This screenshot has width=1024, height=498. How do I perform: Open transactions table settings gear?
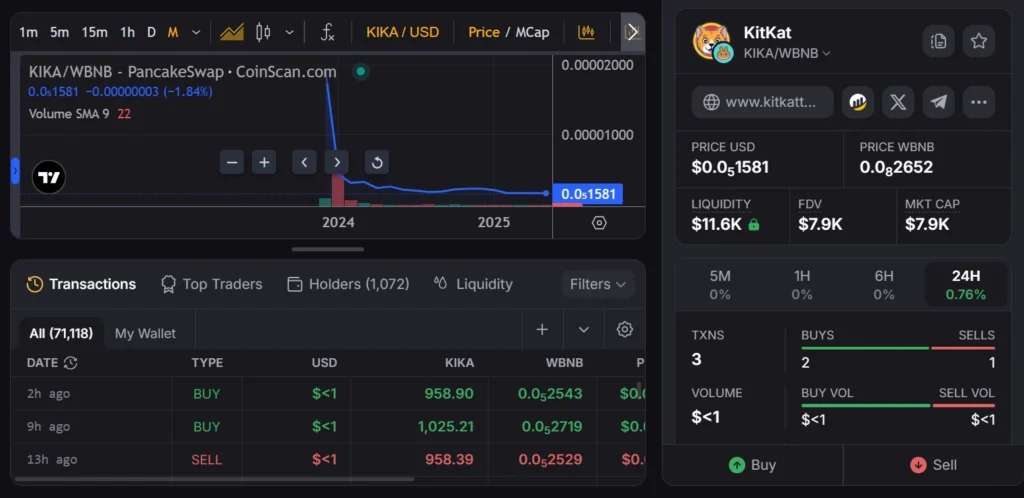pyautogui.click(x=625, y=330)
